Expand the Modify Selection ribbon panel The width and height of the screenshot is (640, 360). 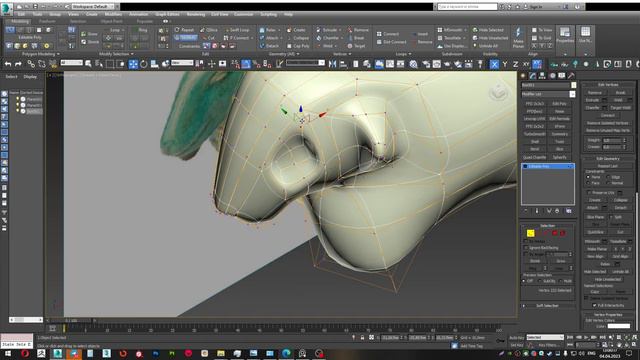(x=116, y=54)
